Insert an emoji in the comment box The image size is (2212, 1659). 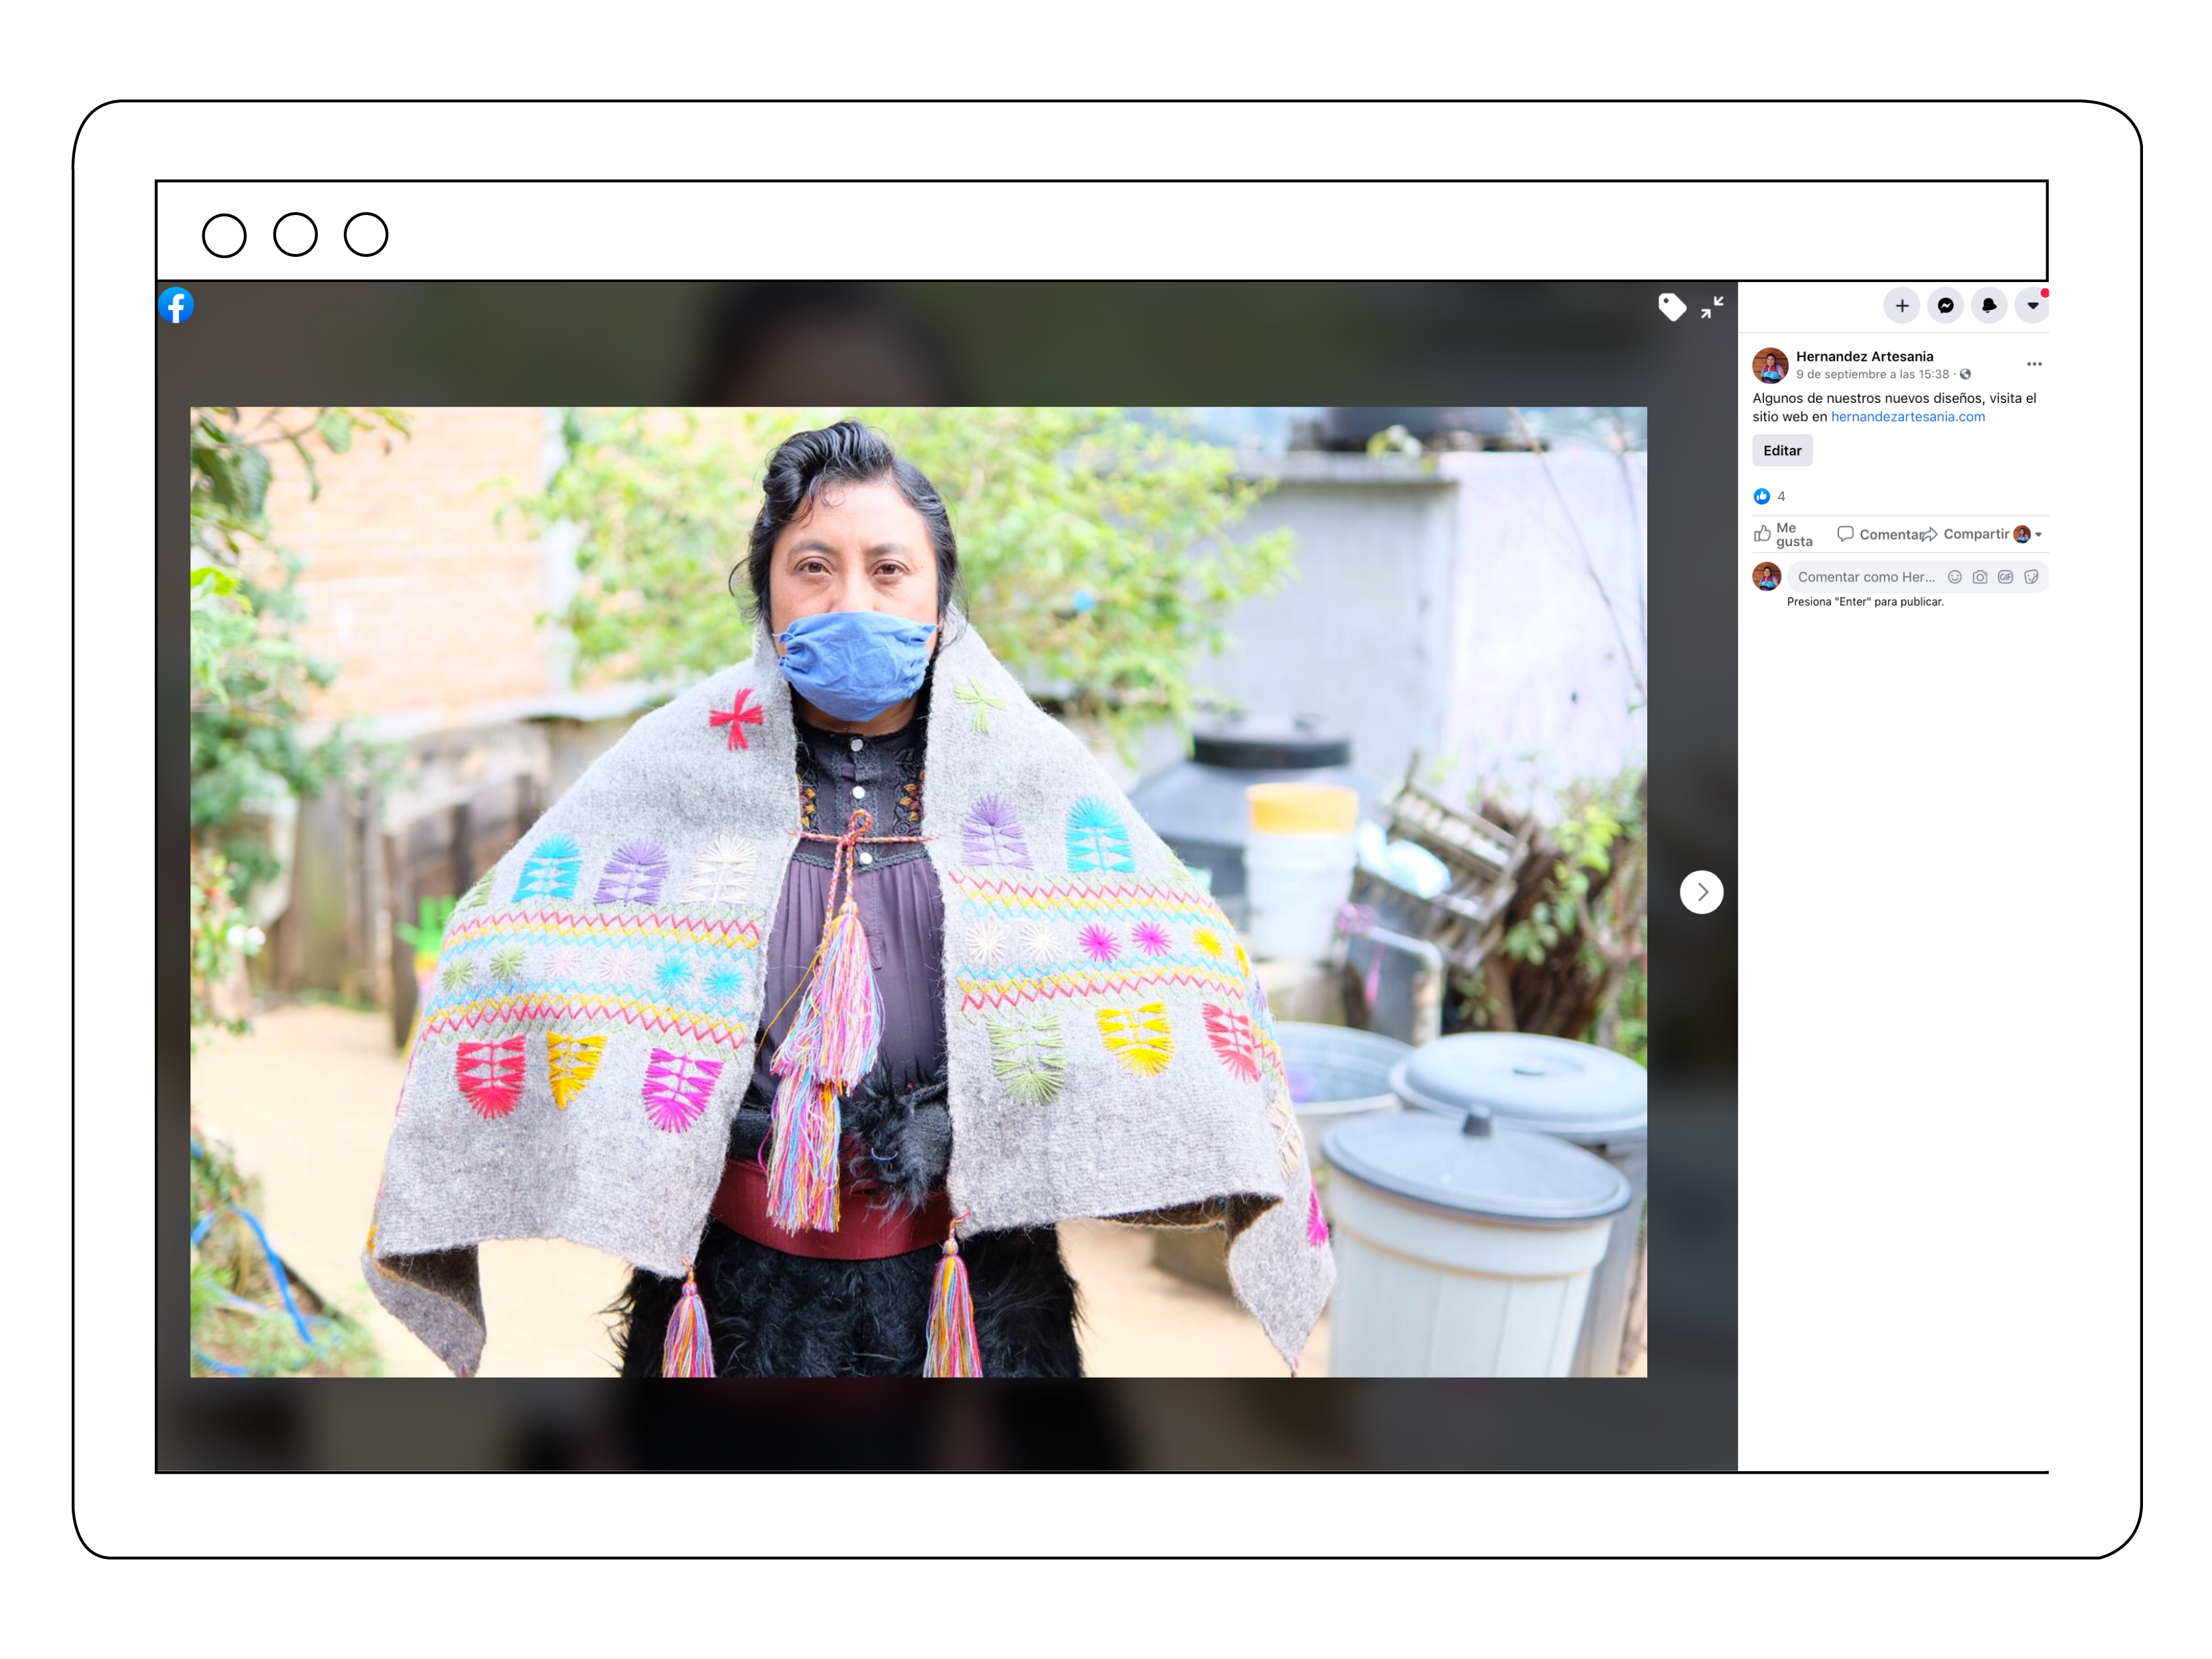click(1954, 577)
